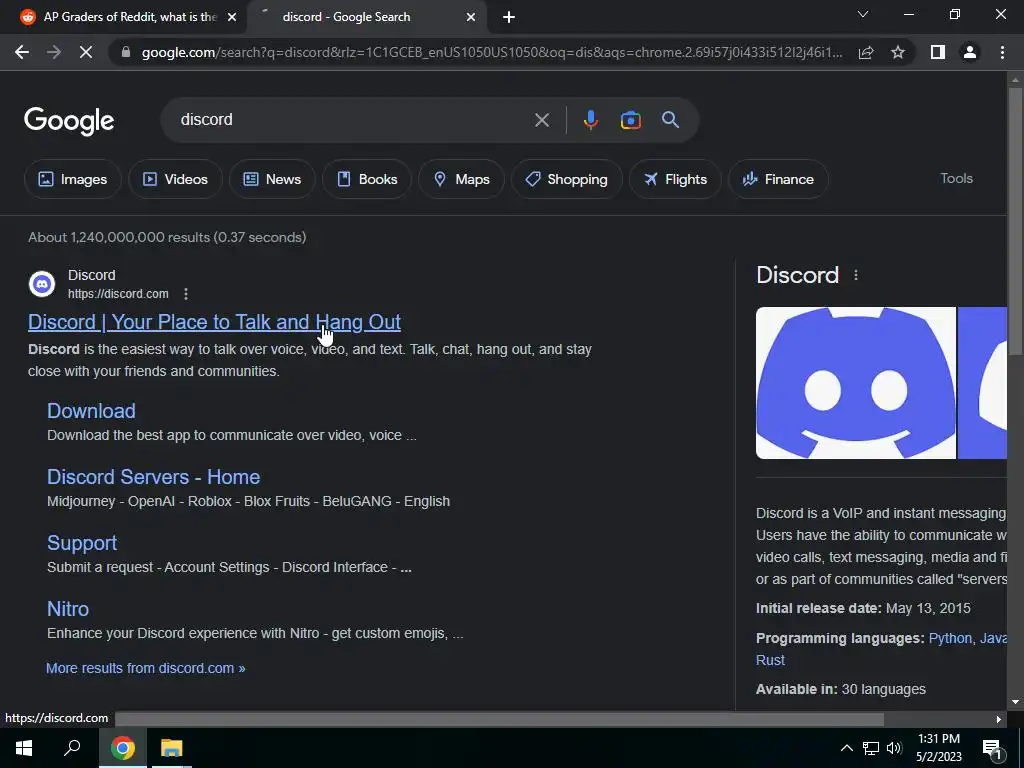
Task: Click the Rust programming language link
Action: coord(770,660)
